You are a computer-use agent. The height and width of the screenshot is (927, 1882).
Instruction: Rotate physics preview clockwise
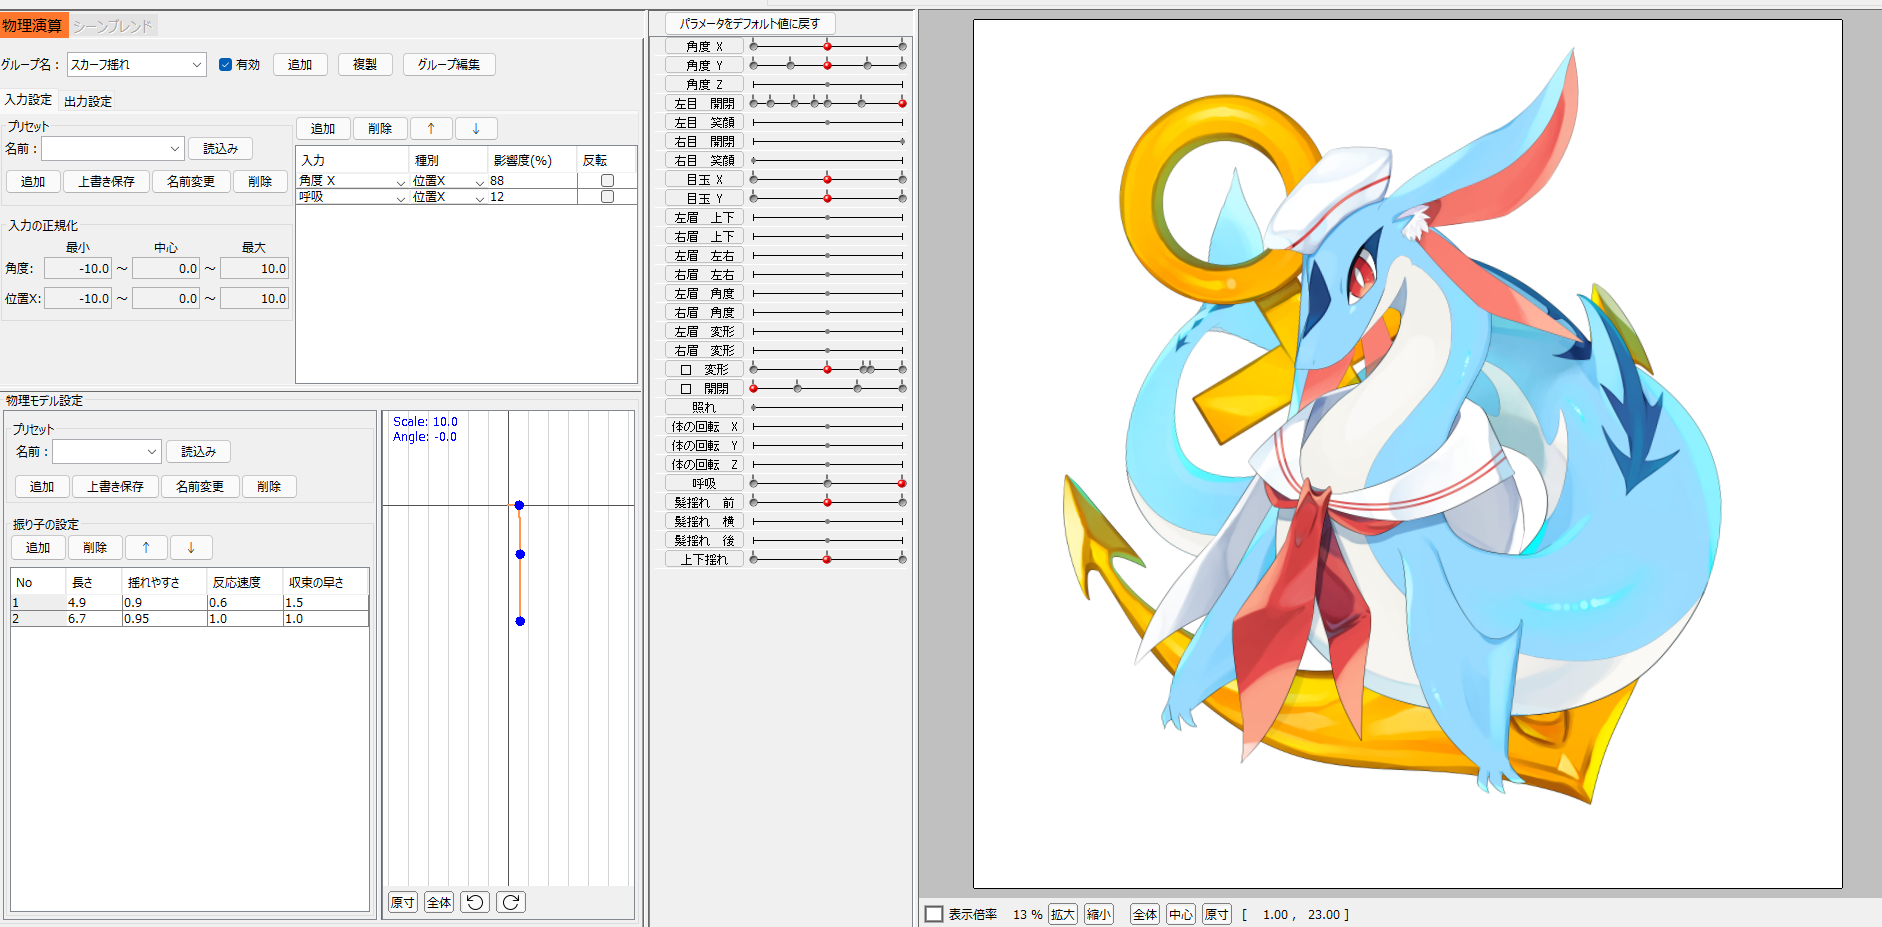pyautogui.click(x=511, y=902)
